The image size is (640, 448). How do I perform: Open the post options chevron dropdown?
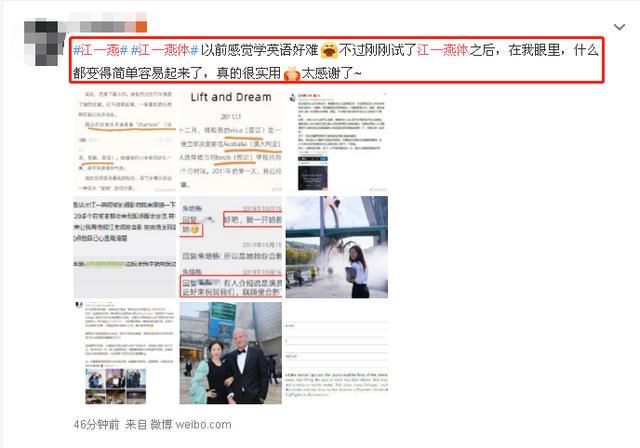pyautogui.click(x=619, y=27)
